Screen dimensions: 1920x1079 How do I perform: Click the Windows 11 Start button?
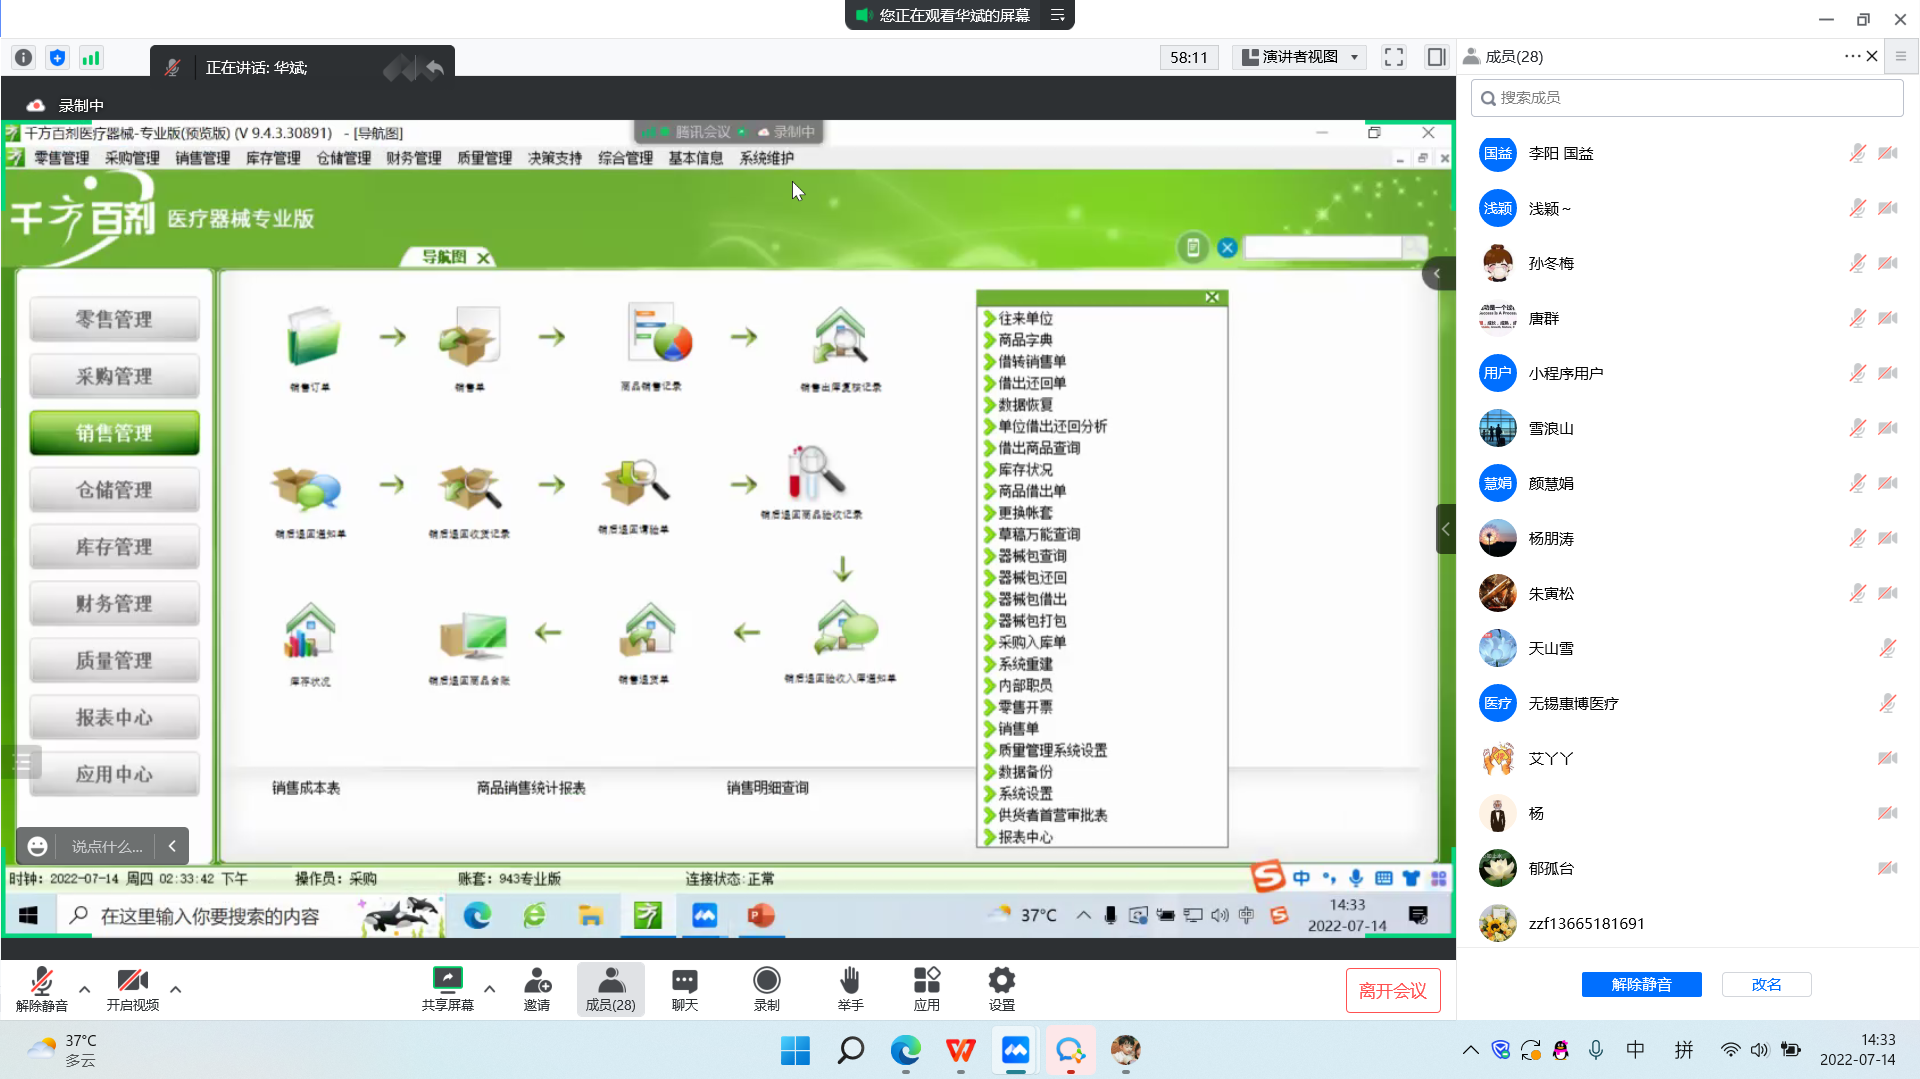pos(795,1050)
